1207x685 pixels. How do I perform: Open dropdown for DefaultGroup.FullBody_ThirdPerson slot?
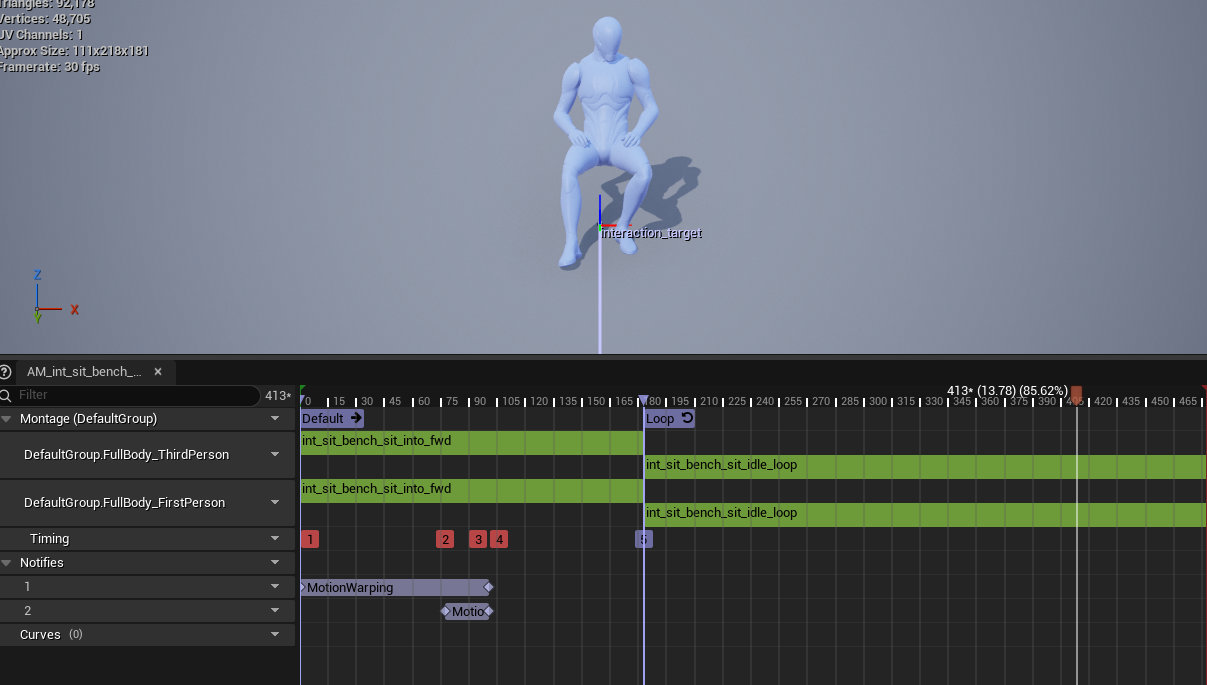pos(275,455)
